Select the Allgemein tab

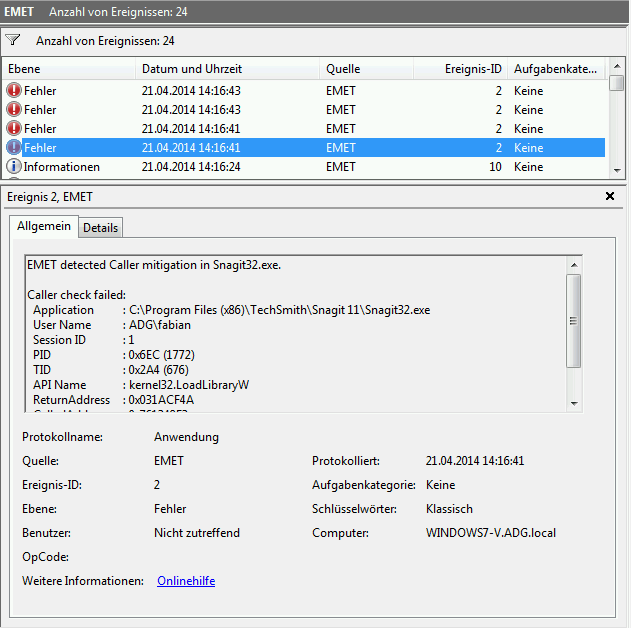[x=44, y=226]
